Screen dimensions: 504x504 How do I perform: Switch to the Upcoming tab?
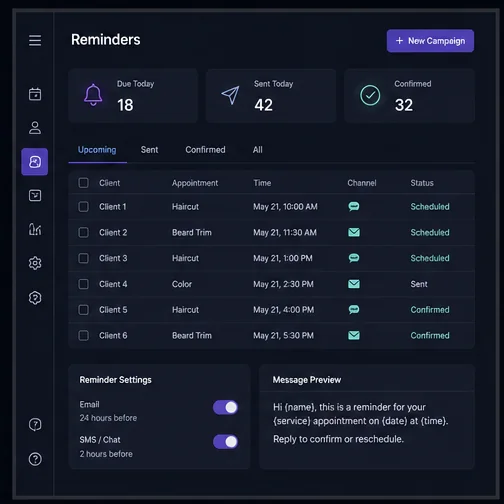(97, 150)
